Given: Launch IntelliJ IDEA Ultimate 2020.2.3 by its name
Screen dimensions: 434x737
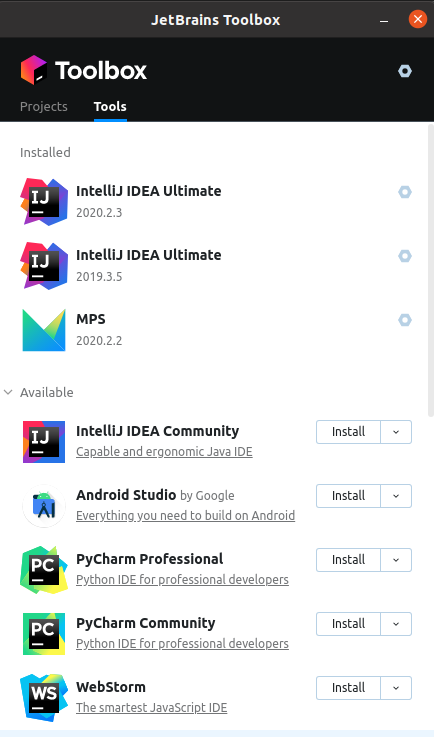Looking at the screenshot, I should click(x=149, y=191).
